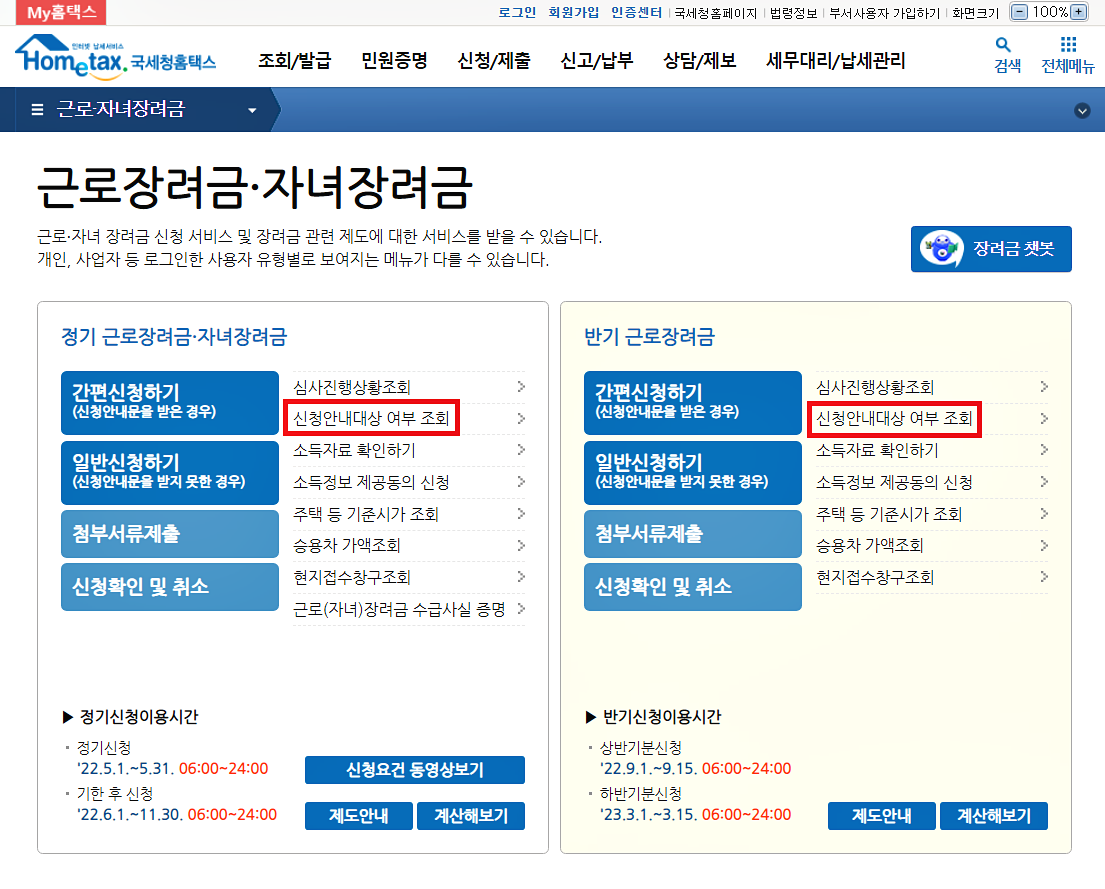Click the 회원가입 link
Image resolution: width=1105 pixels, height=889 pixels.
click(x=574, y=12)
